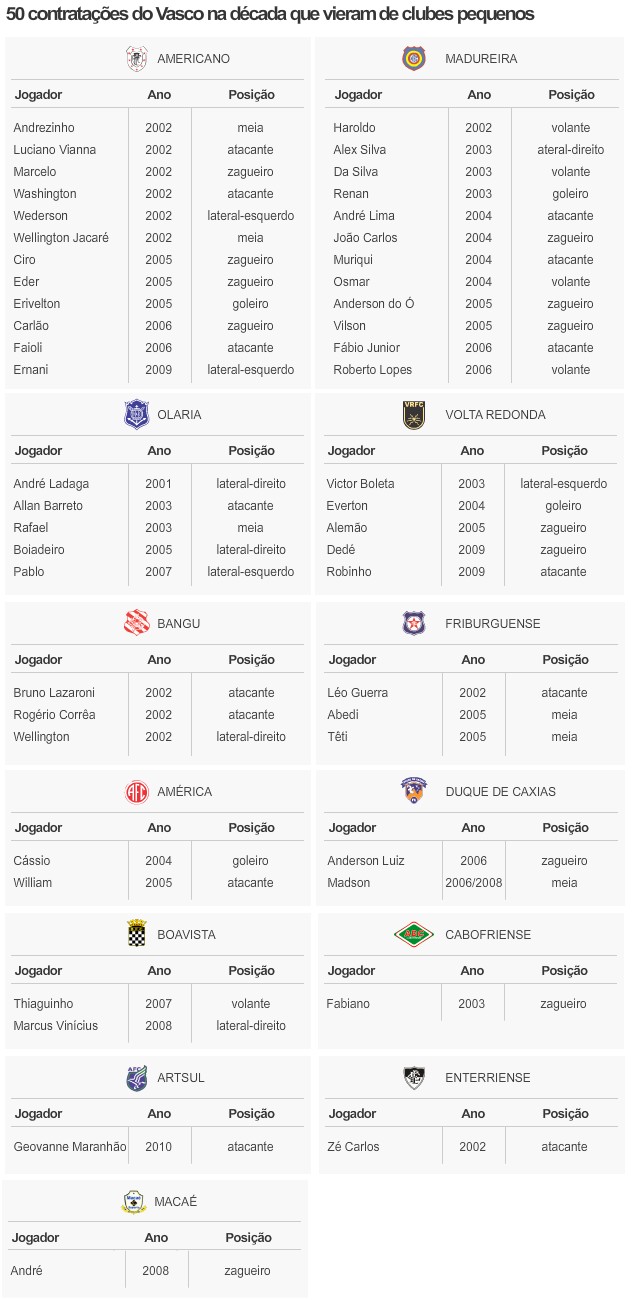Click the Cabofriense diamond logo
This screenshot has width=634, height=1300.
(x=412, y=935)
